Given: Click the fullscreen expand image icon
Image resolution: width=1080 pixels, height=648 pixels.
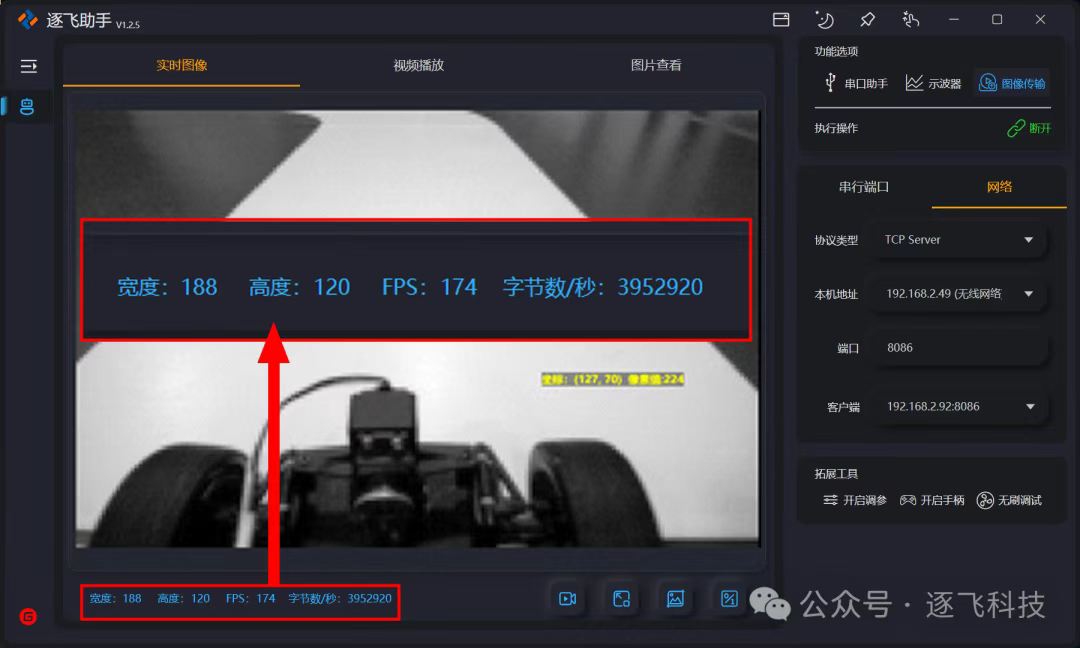Looking at the screenshot, I should point(621,598).
